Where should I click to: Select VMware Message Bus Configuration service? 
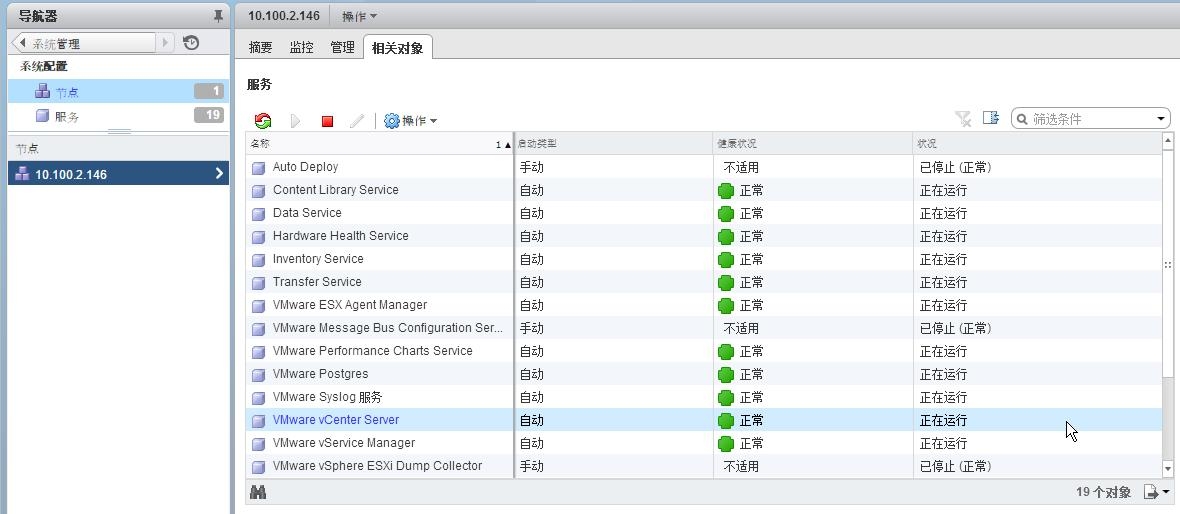coord(704,328)
